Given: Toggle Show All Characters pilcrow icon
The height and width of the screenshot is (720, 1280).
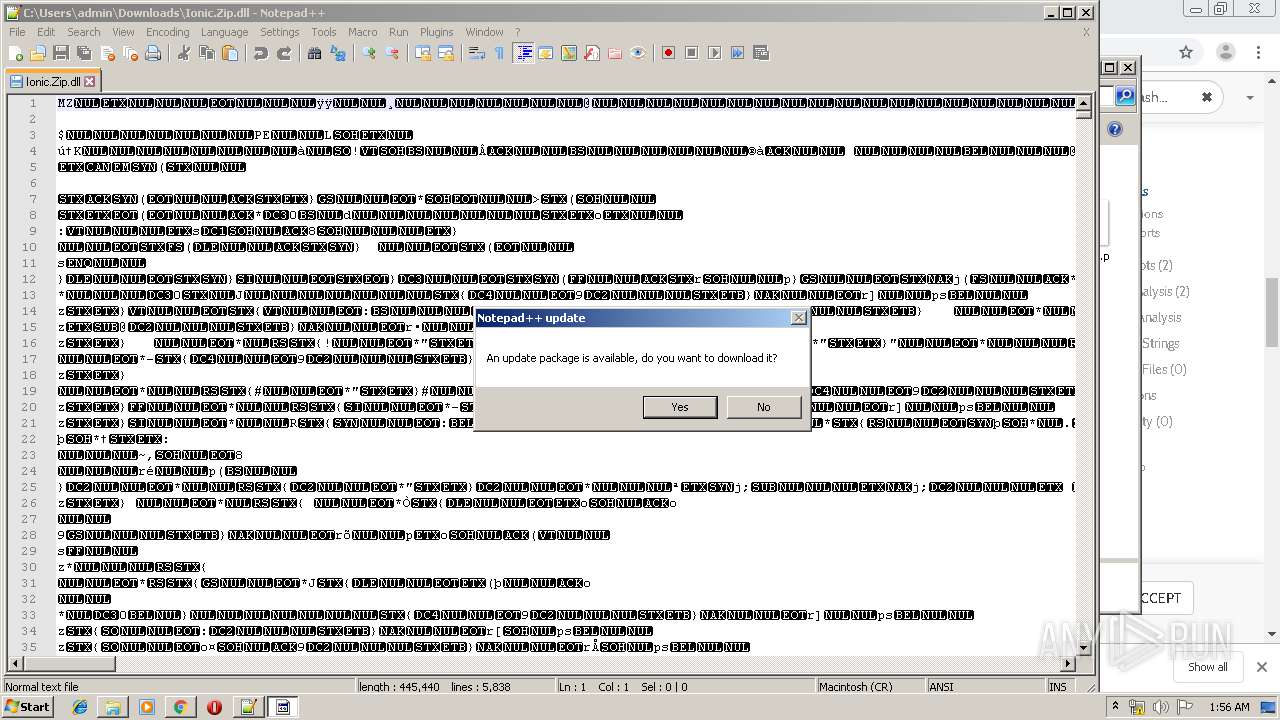Looking at the screenshot, I should (x=500, y=53).
